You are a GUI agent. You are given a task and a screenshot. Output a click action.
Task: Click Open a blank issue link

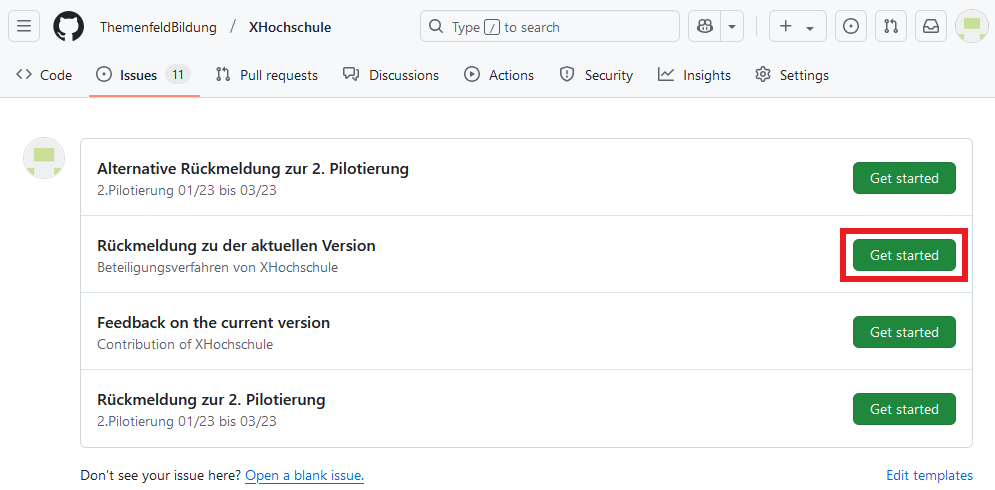point(305,475)
